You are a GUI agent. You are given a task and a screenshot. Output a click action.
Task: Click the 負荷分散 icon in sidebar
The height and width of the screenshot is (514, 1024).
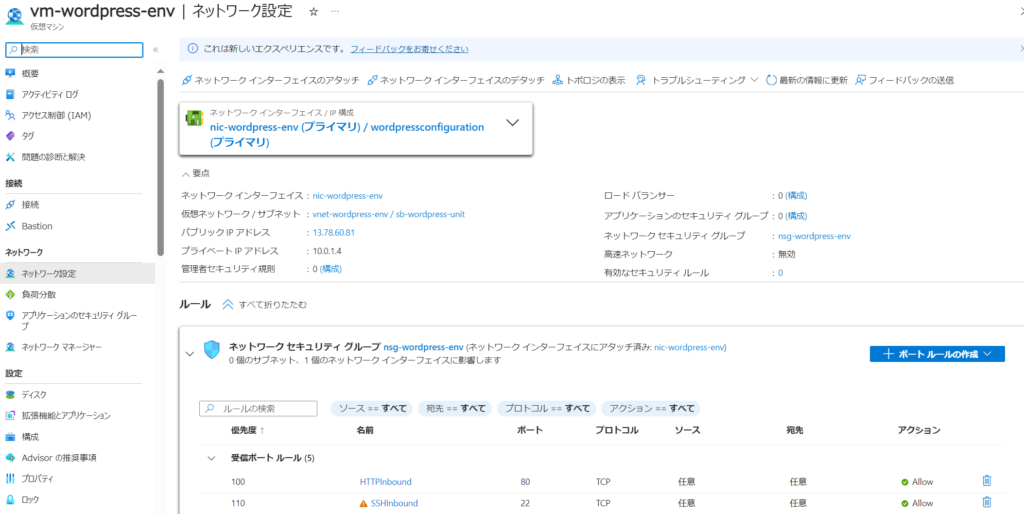tap(10, 295)
